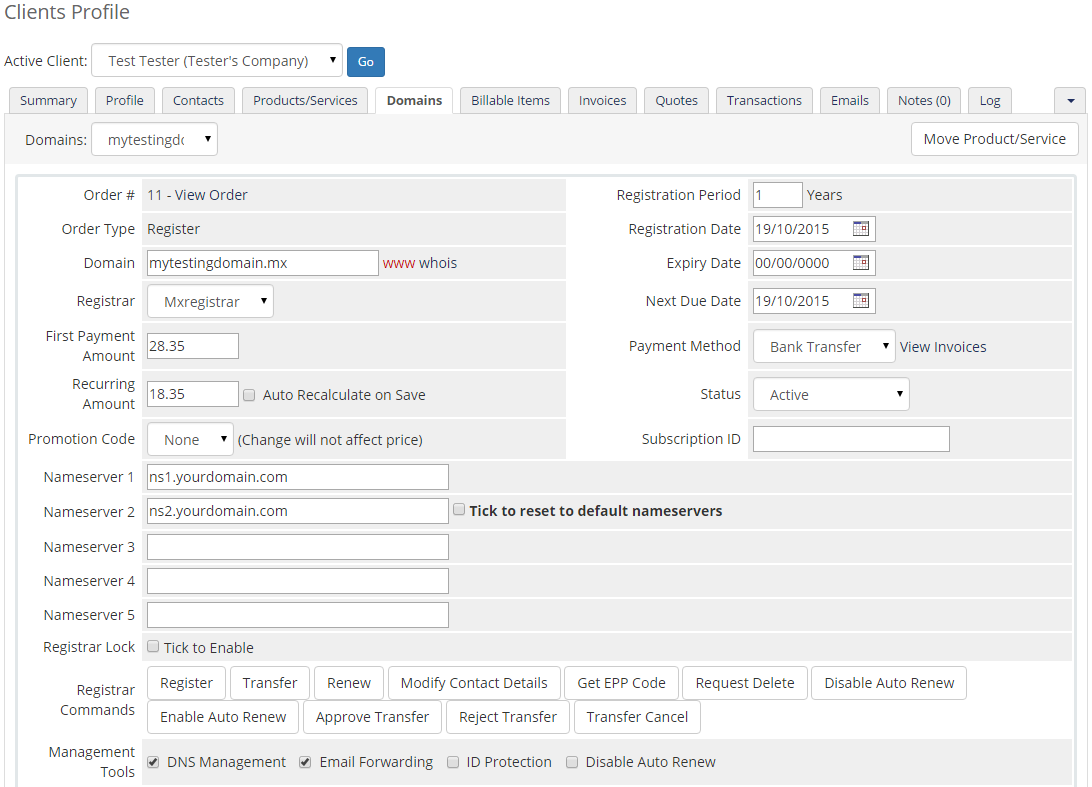Click Modify Contact Details button

tap(474, 683)
